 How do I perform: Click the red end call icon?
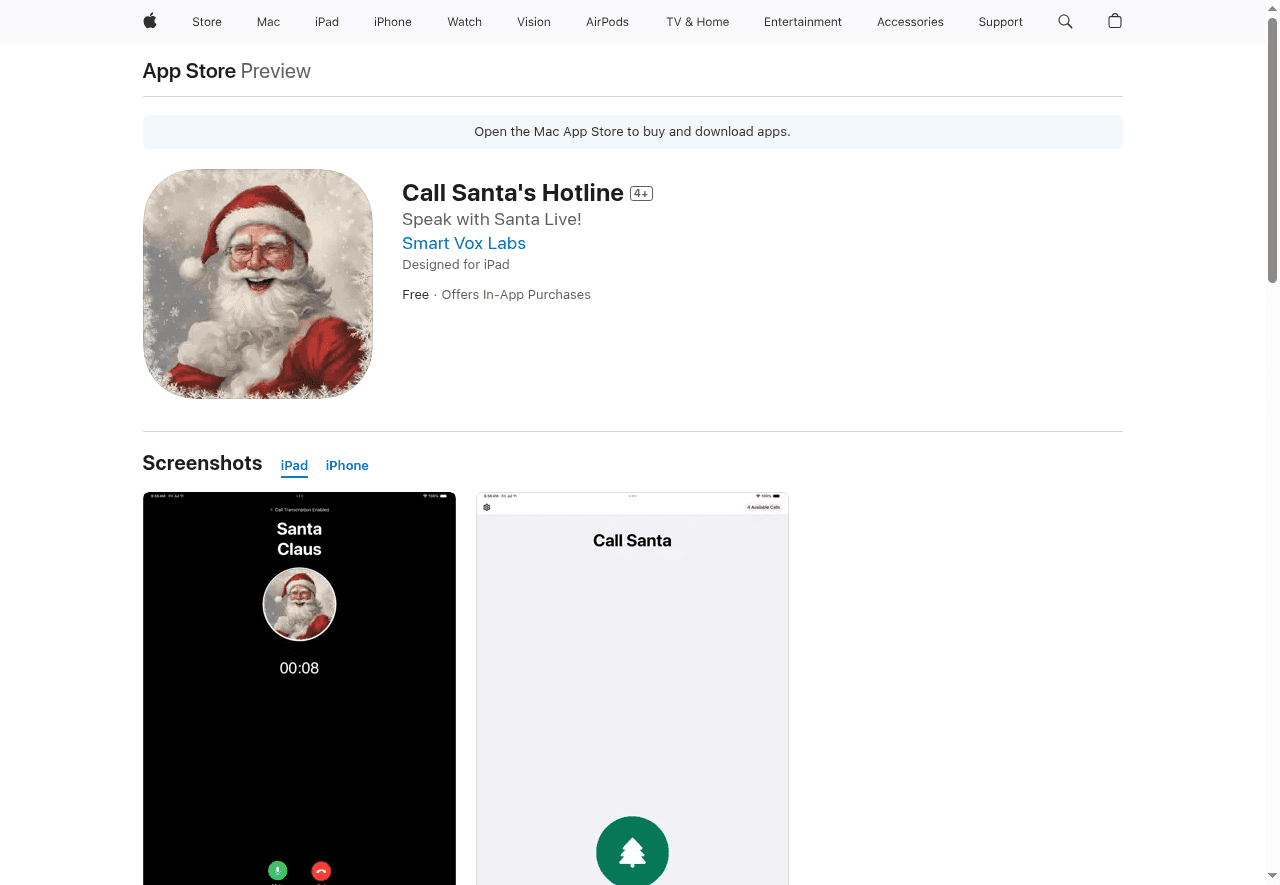320,871
